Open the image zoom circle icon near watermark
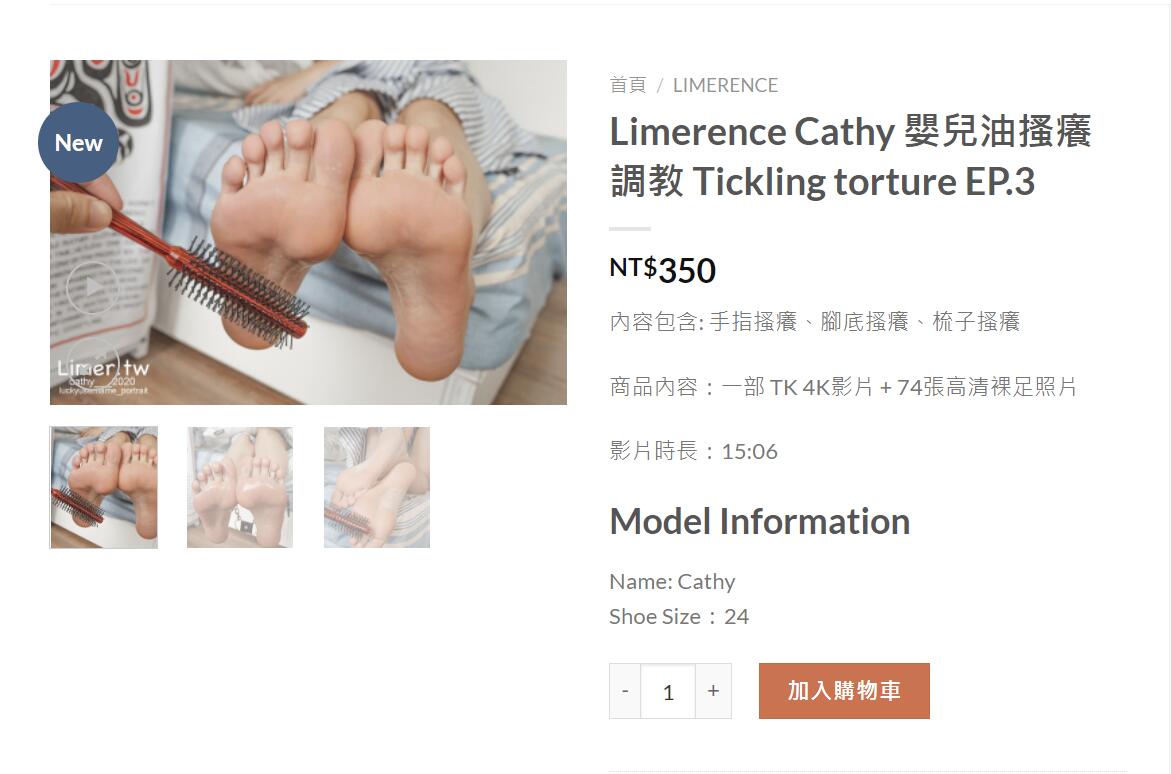The height and width of the screenshot is (774, 1171). 93,362
